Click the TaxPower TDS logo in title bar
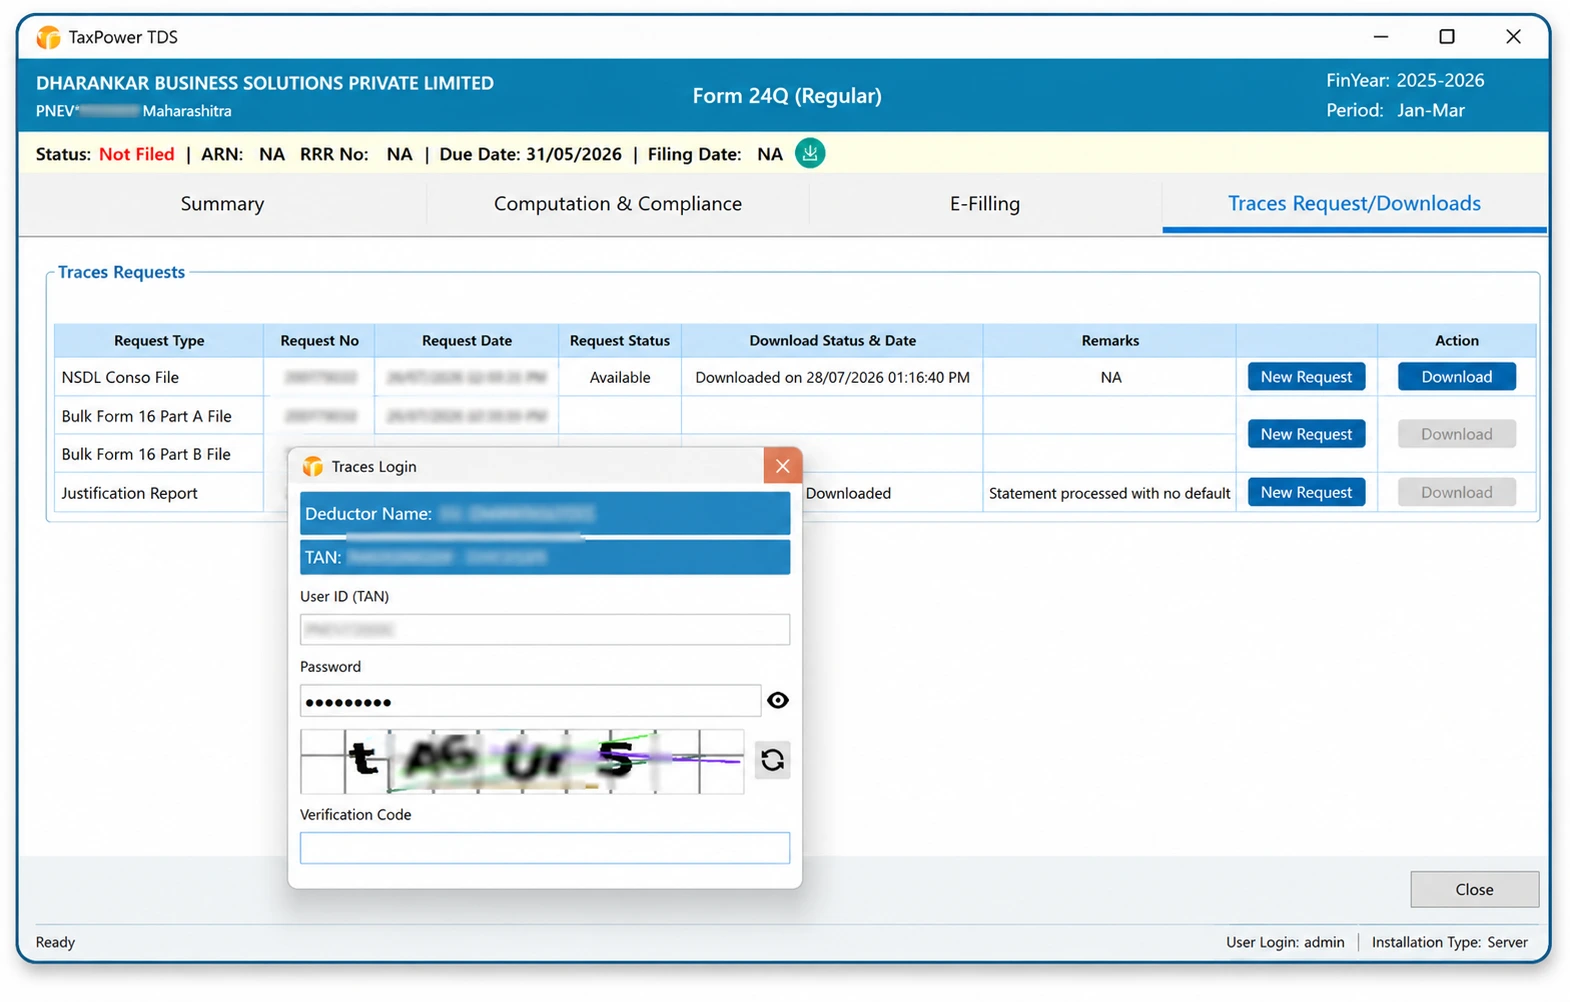Screen dimensions: 1570x1002 (x=48, y=37)
